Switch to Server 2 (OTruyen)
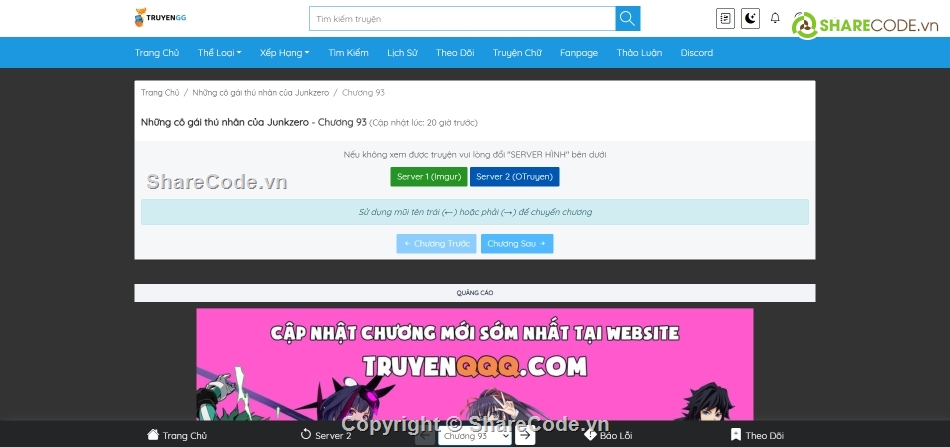This screenshot has width=950, height=447. point(514,177)
